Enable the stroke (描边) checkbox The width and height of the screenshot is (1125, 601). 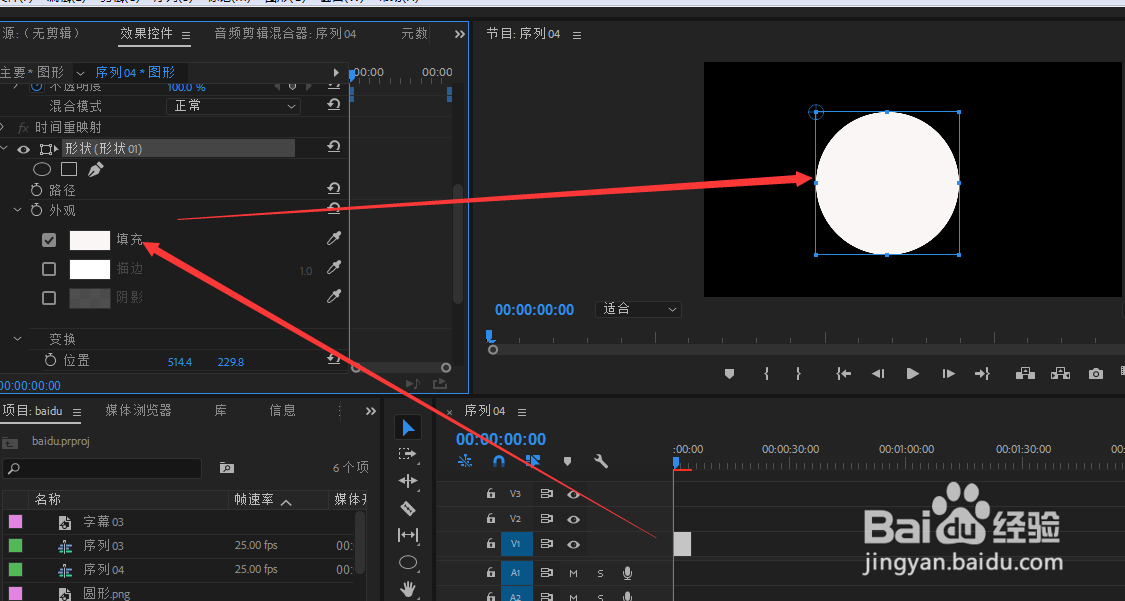click(x=49, y=269)
